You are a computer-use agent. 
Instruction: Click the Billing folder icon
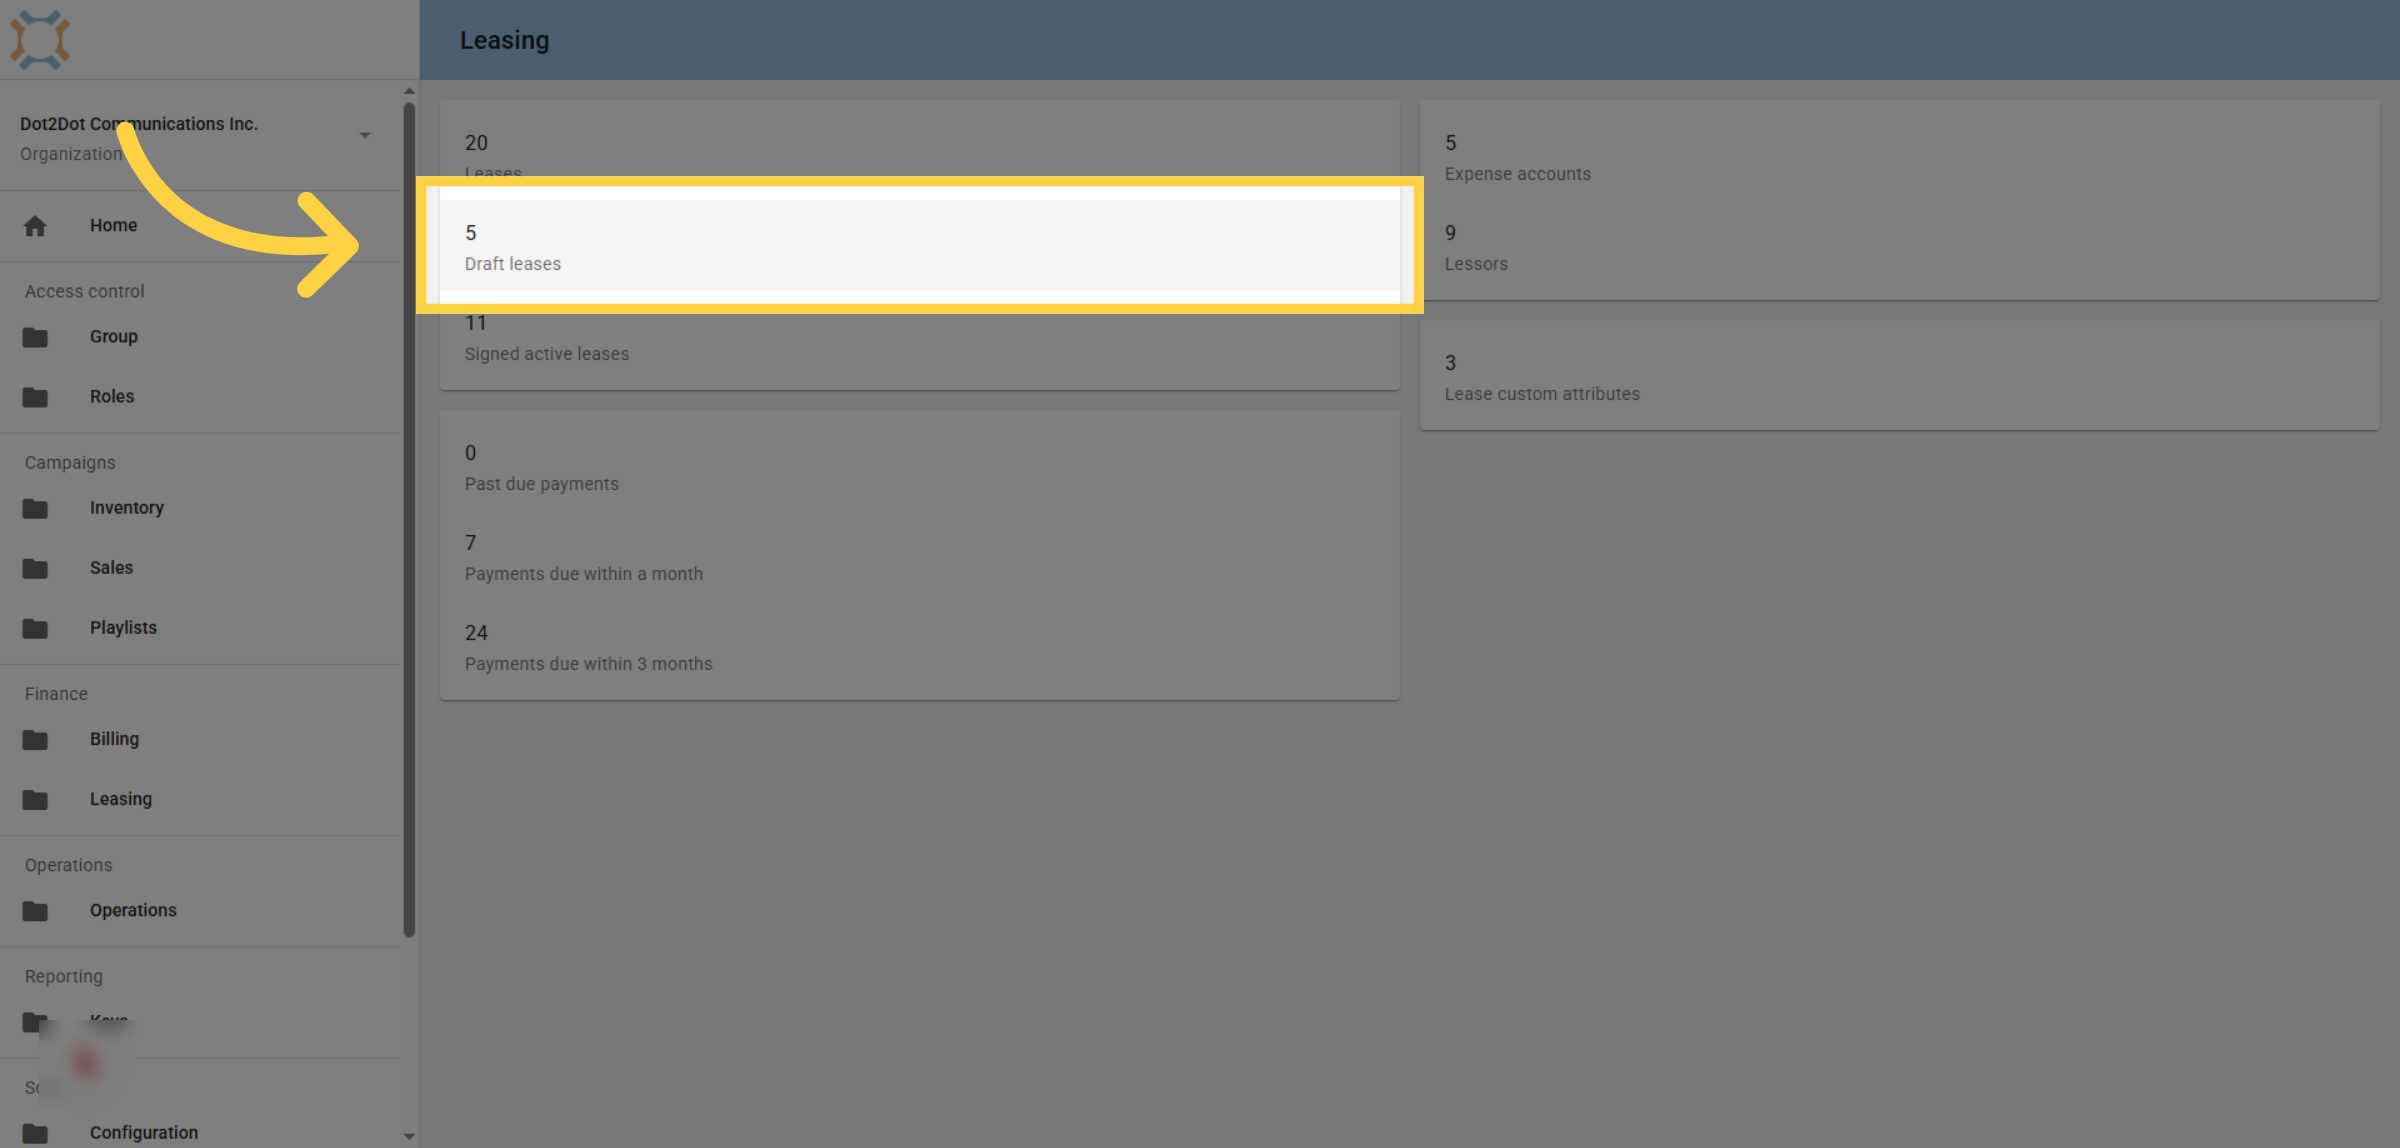point(35,739)
